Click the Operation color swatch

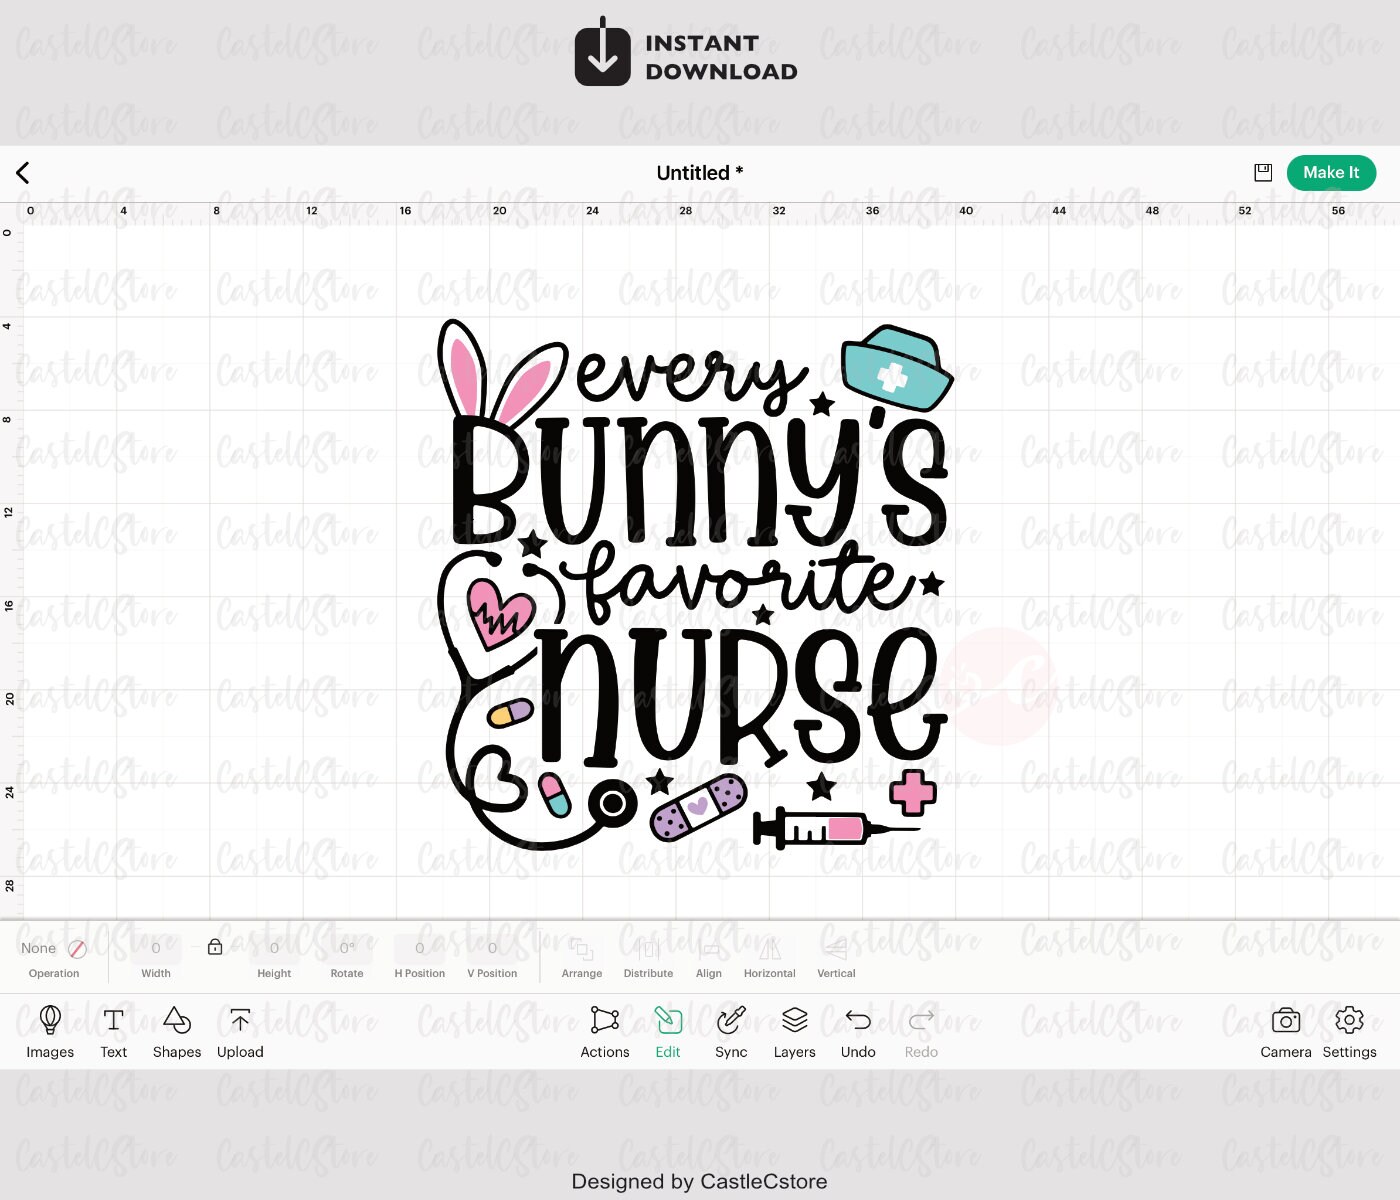pyautogui.click(x=78, y=948)
